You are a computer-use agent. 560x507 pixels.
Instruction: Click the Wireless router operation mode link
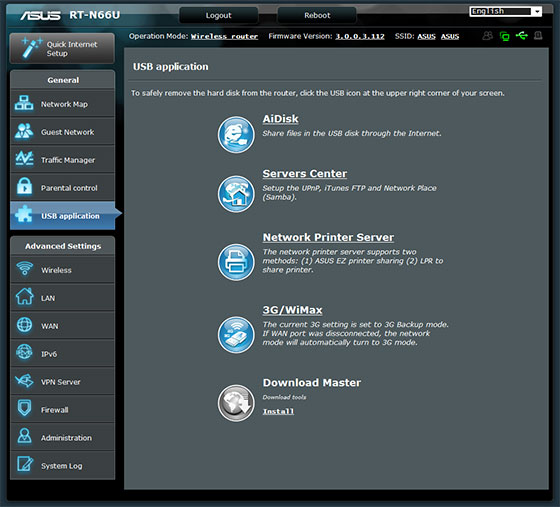click(x=224, y=36)
